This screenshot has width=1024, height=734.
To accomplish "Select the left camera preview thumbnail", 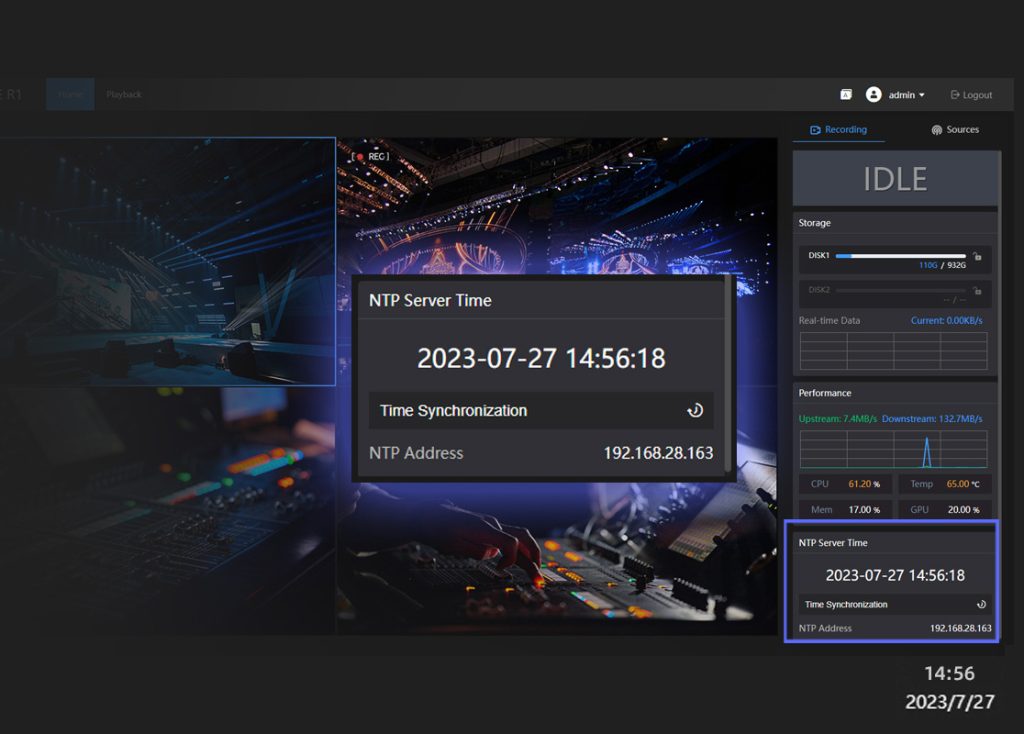I will (x=167, y=261).
